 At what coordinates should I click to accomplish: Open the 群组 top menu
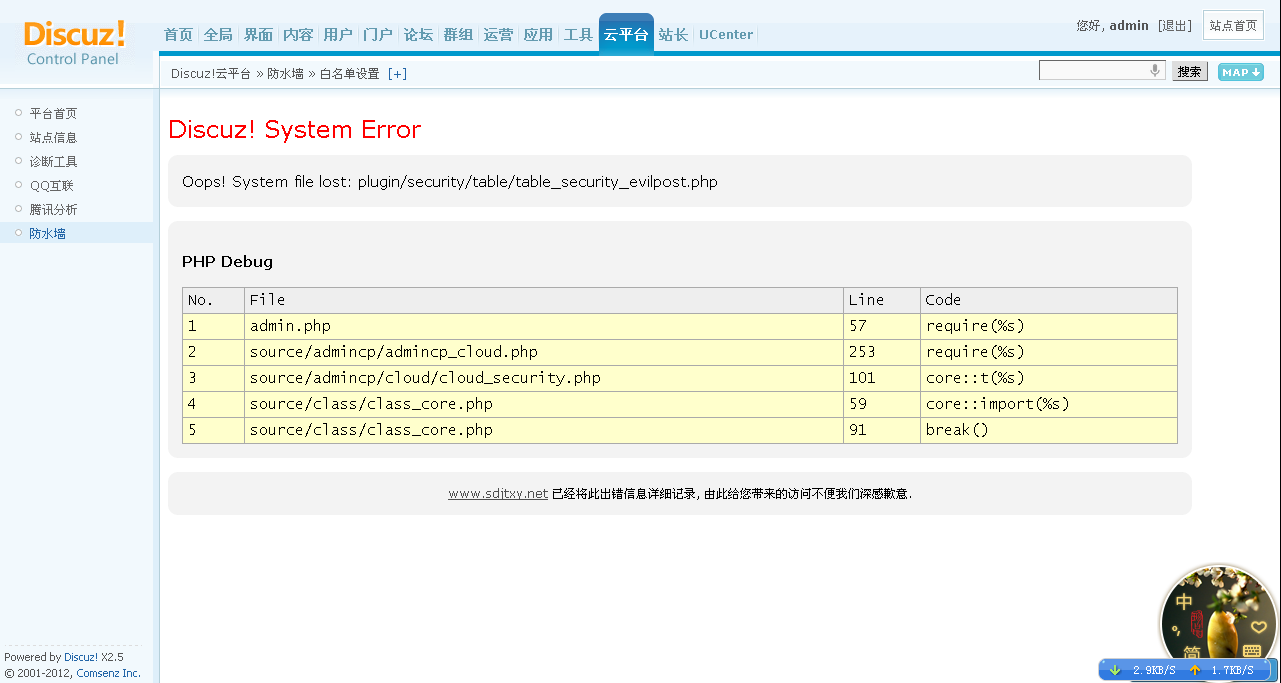tap(458, 35)
